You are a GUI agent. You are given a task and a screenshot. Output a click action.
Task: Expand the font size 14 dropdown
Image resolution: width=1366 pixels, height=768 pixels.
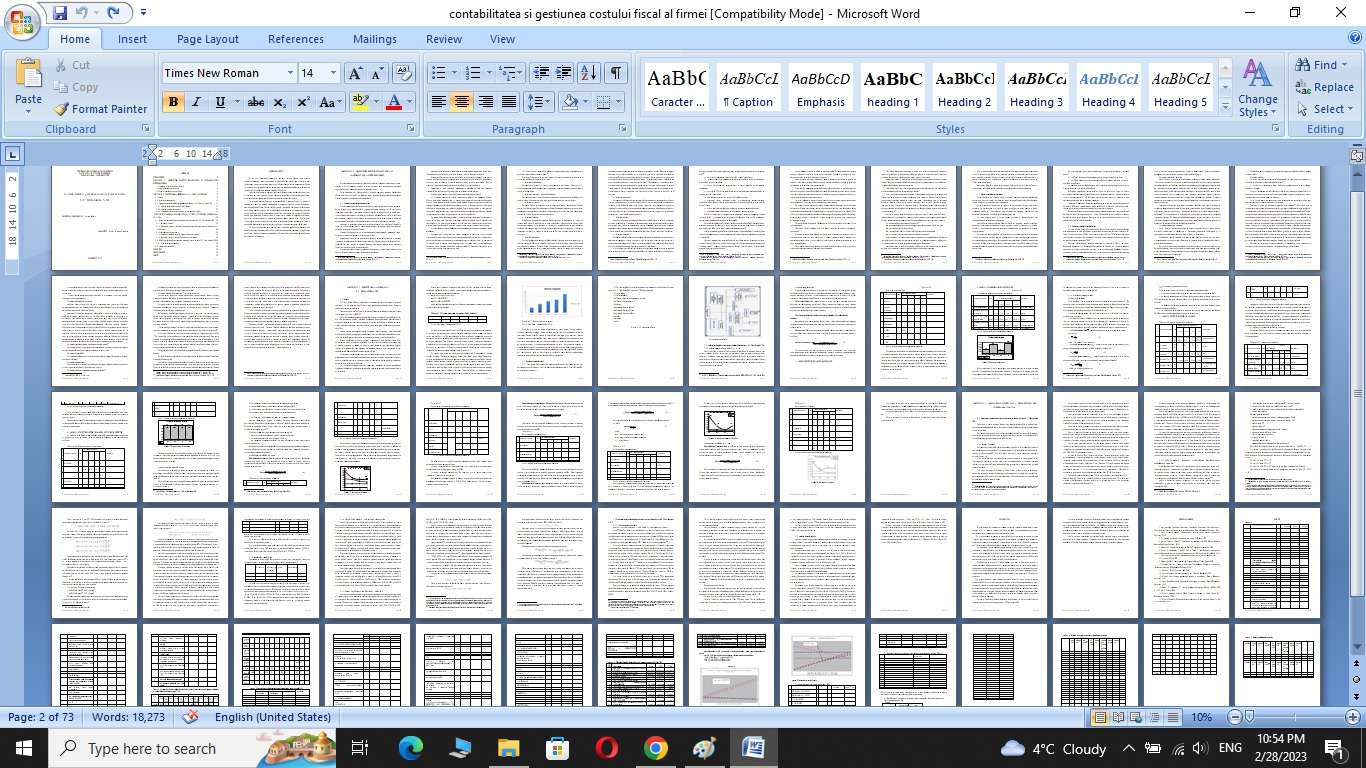332,73
